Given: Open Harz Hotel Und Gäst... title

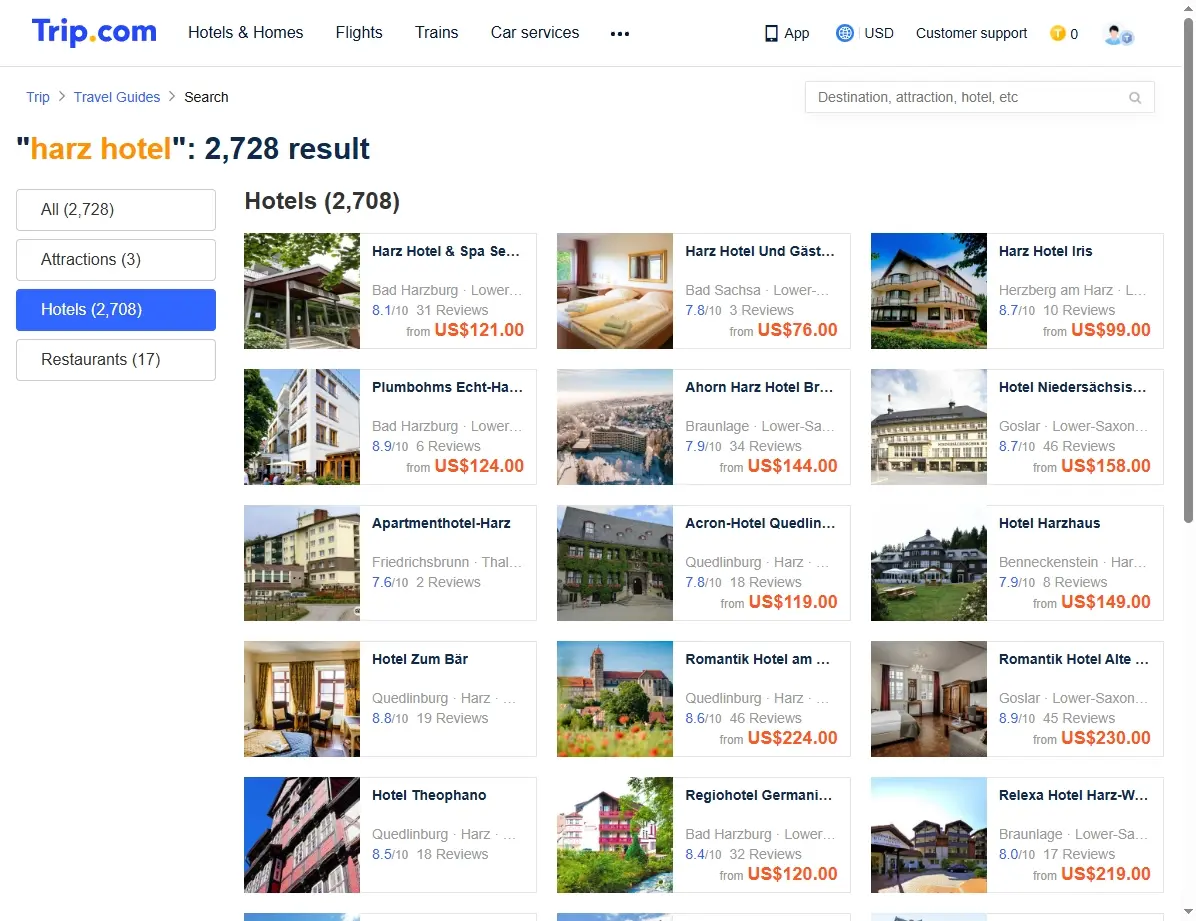Looking at the screenshot, I should click(760, 251).
